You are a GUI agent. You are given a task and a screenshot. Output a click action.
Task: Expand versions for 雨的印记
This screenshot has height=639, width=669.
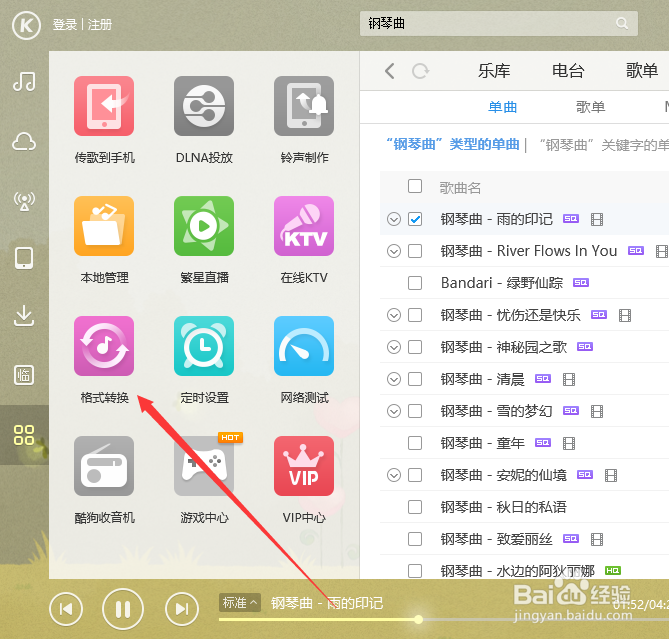click(394, 219)
